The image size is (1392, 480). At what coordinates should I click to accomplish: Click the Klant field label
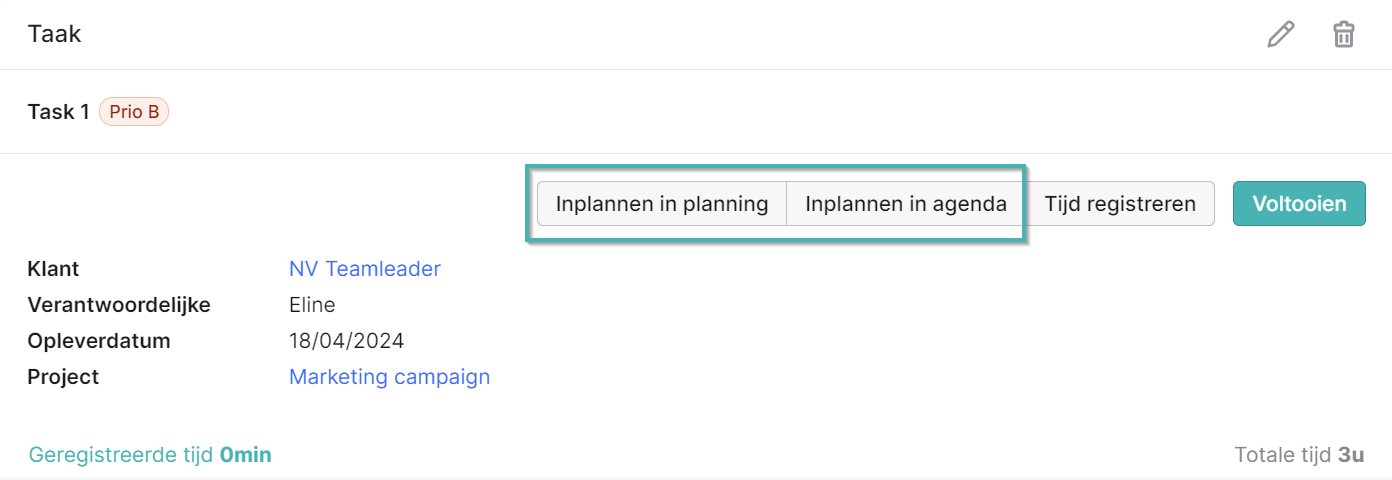pos(54,269)
